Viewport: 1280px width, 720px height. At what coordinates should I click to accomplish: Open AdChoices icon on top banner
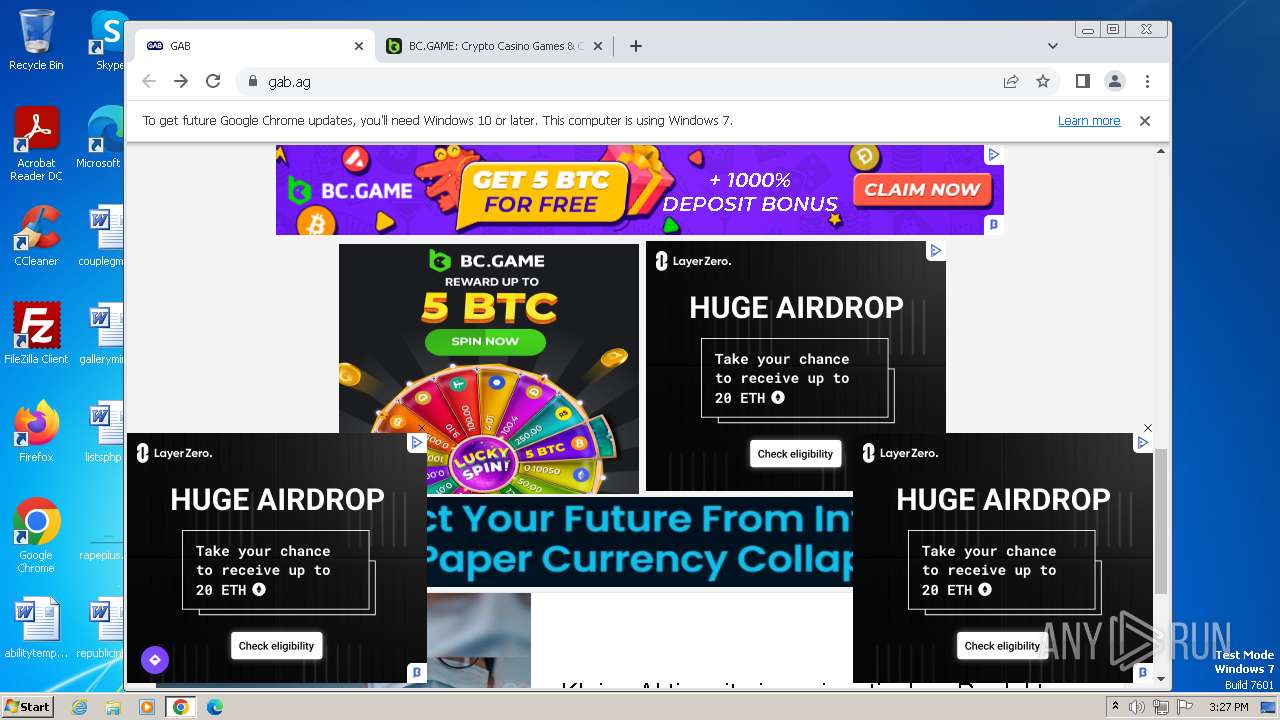click(993, 154)
